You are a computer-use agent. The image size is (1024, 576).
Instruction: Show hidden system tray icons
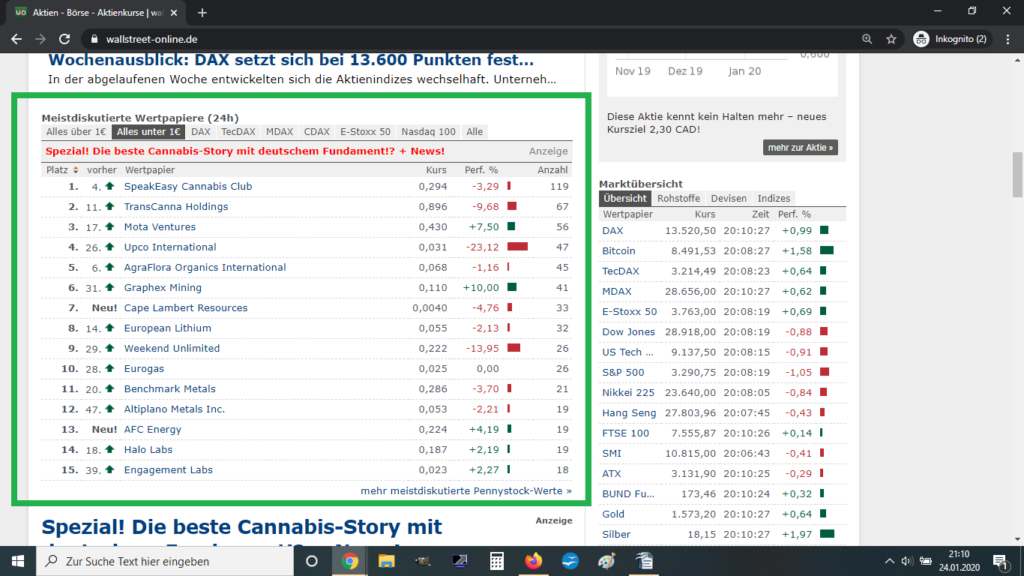point(889,561)
